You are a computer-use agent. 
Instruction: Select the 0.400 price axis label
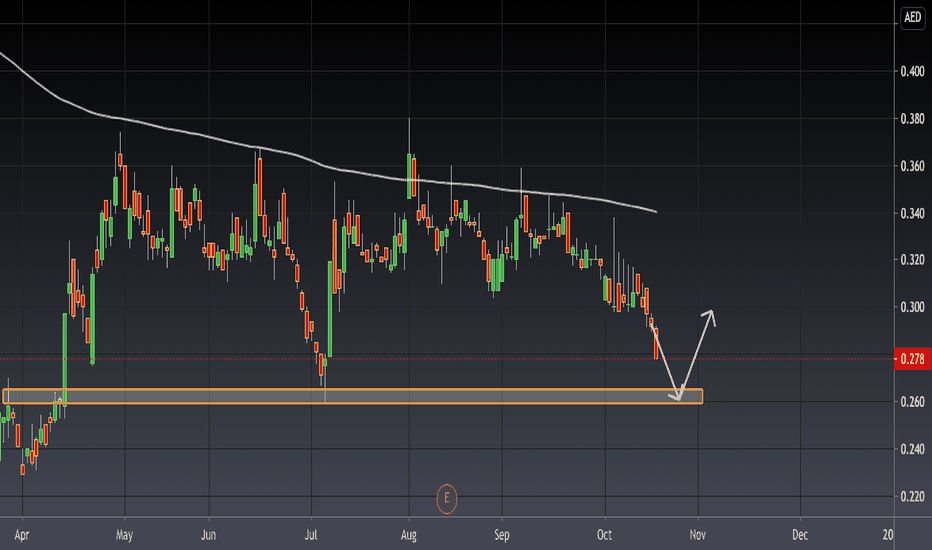click(x=912, y=71)
